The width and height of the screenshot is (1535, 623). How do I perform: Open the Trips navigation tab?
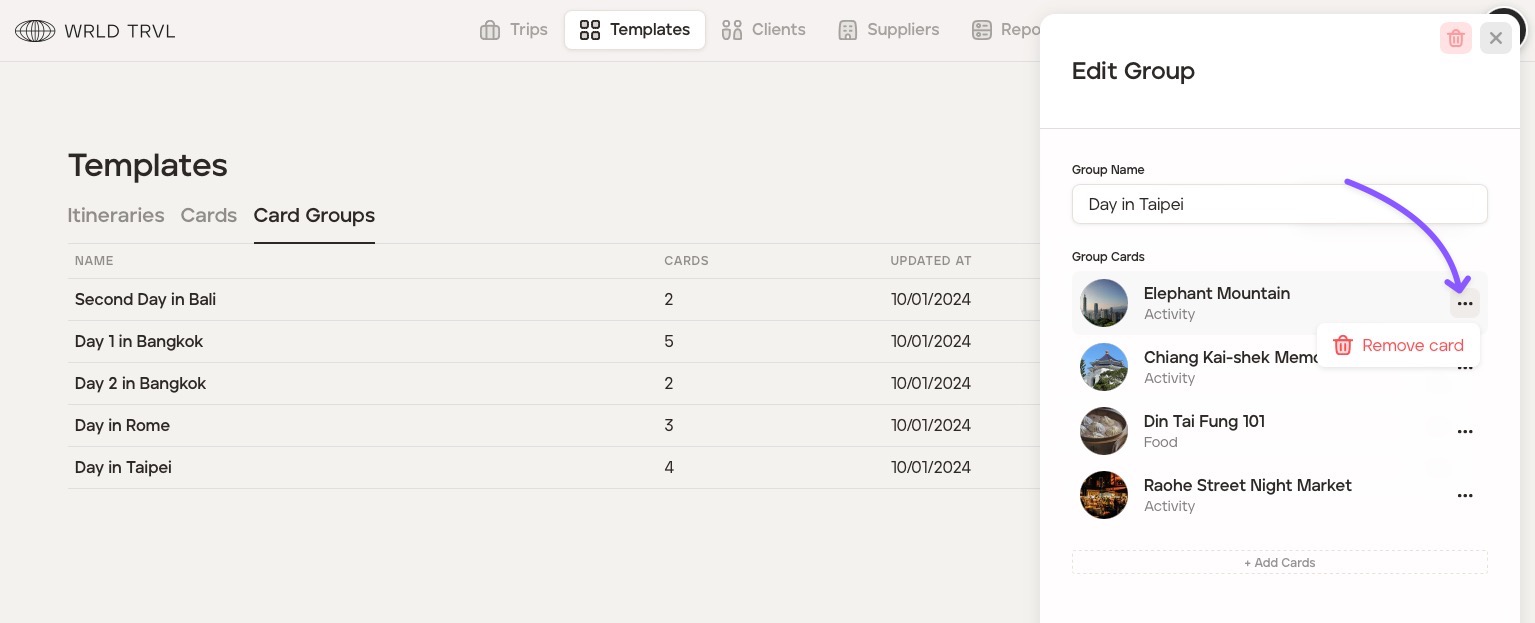(514, 30)
